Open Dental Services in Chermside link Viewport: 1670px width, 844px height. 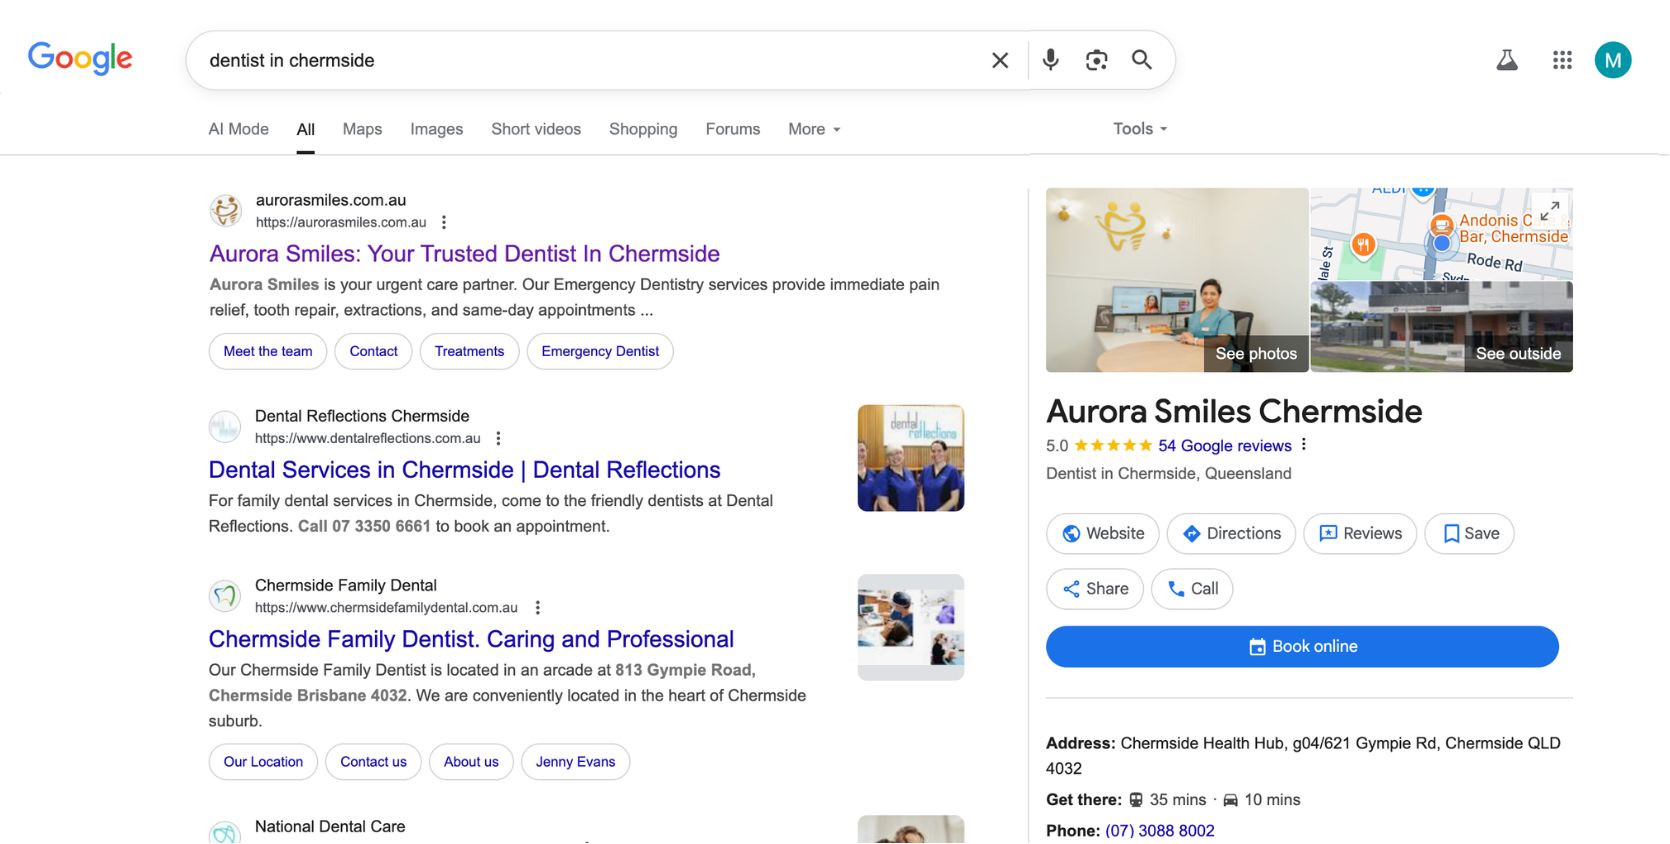pos(464,470)
